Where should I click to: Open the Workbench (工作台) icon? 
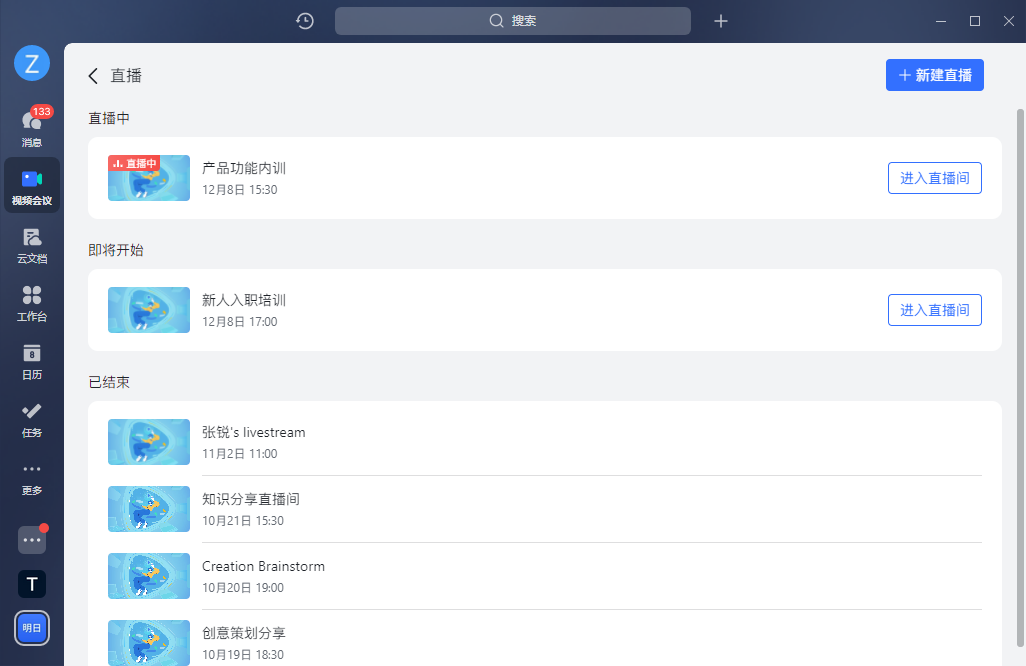(x=32, y=302)
